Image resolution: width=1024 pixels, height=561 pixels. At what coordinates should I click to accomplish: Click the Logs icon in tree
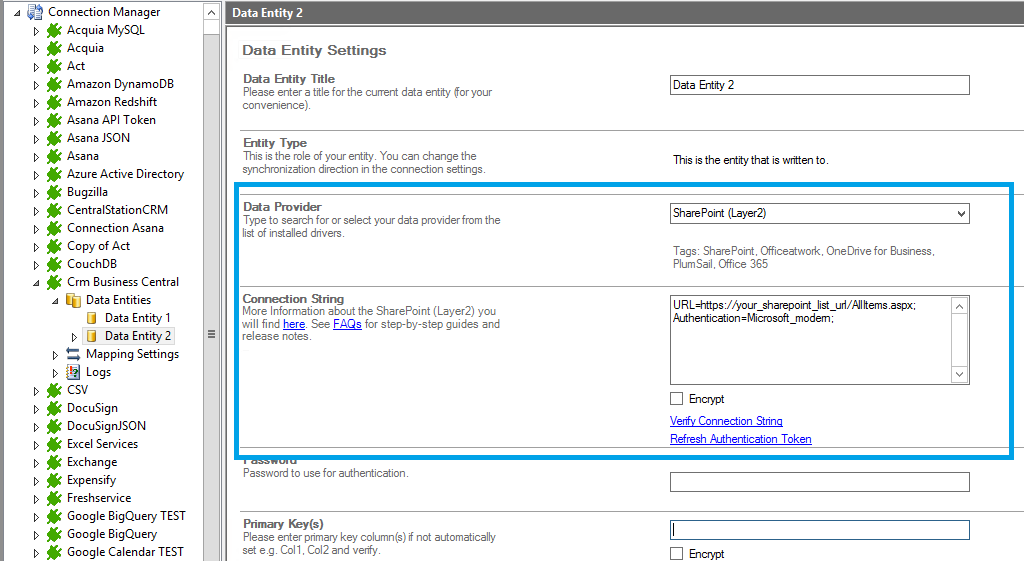[73, 372]
